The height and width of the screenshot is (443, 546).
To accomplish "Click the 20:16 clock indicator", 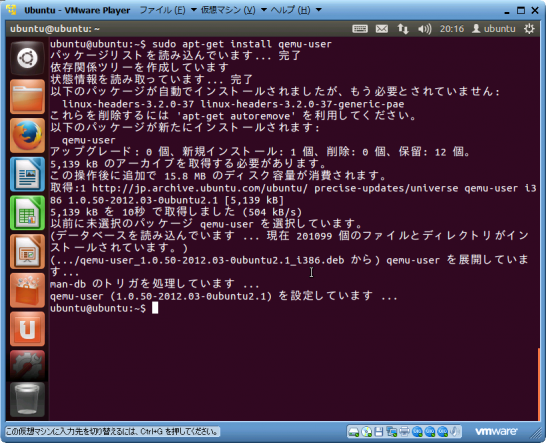I will pyautogui.click(x=452, y=29).
